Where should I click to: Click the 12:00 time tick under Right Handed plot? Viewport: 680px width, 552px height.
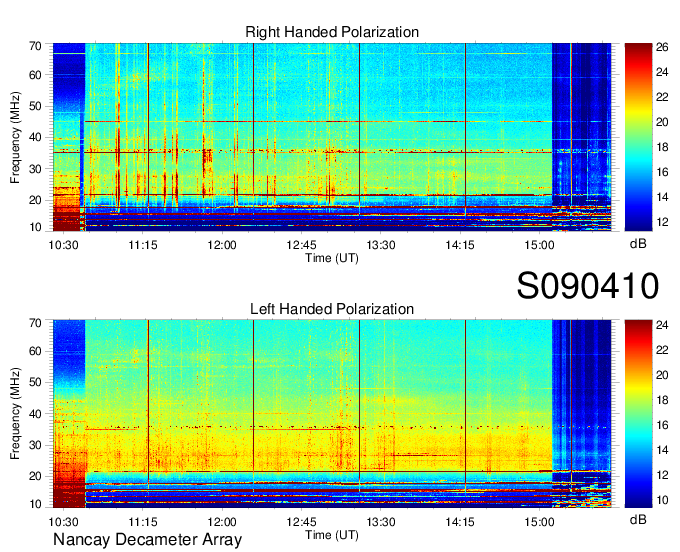click(x=222, y=245)
